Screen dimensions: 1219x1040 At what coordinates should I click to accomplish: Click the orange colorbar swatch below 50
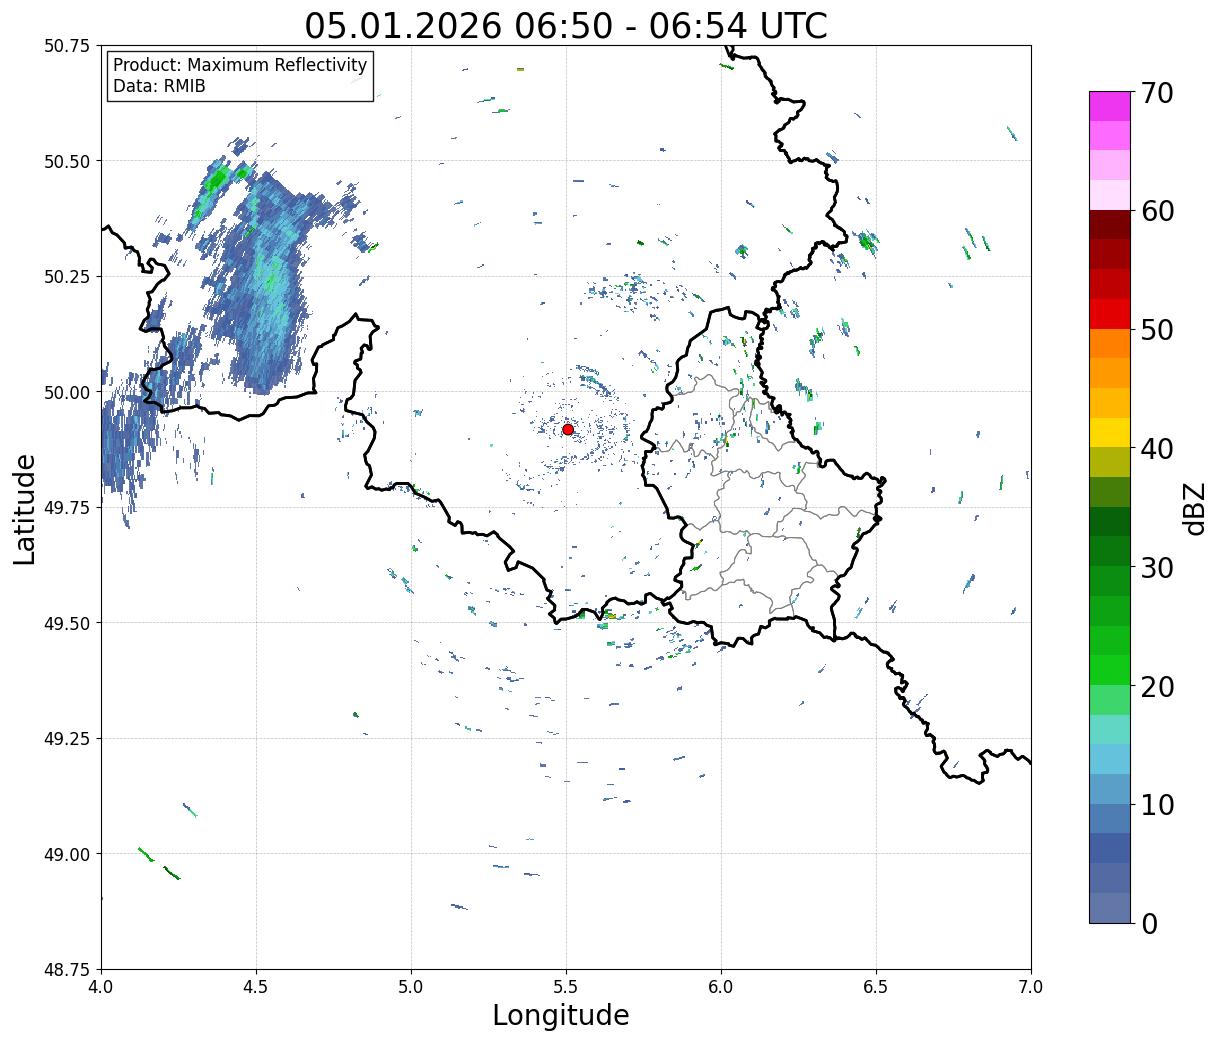click(1110, 343)
